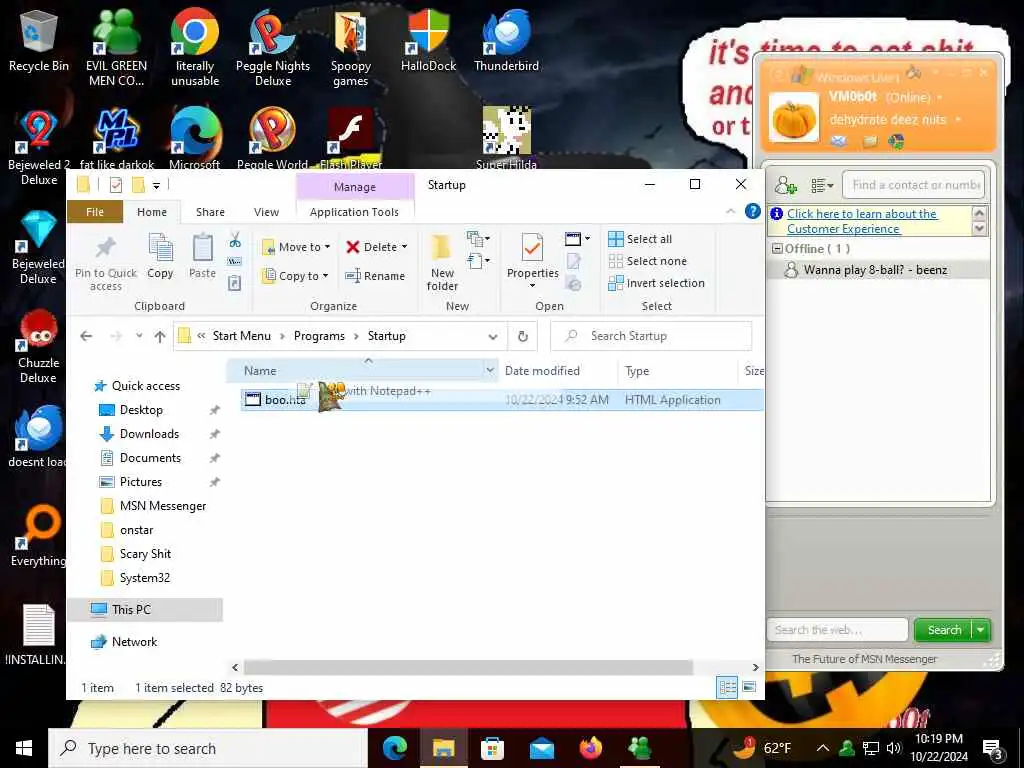Open Messenger Search button dropdown arrow
This screenshot has height=768, width=1024.
[981, 630]
